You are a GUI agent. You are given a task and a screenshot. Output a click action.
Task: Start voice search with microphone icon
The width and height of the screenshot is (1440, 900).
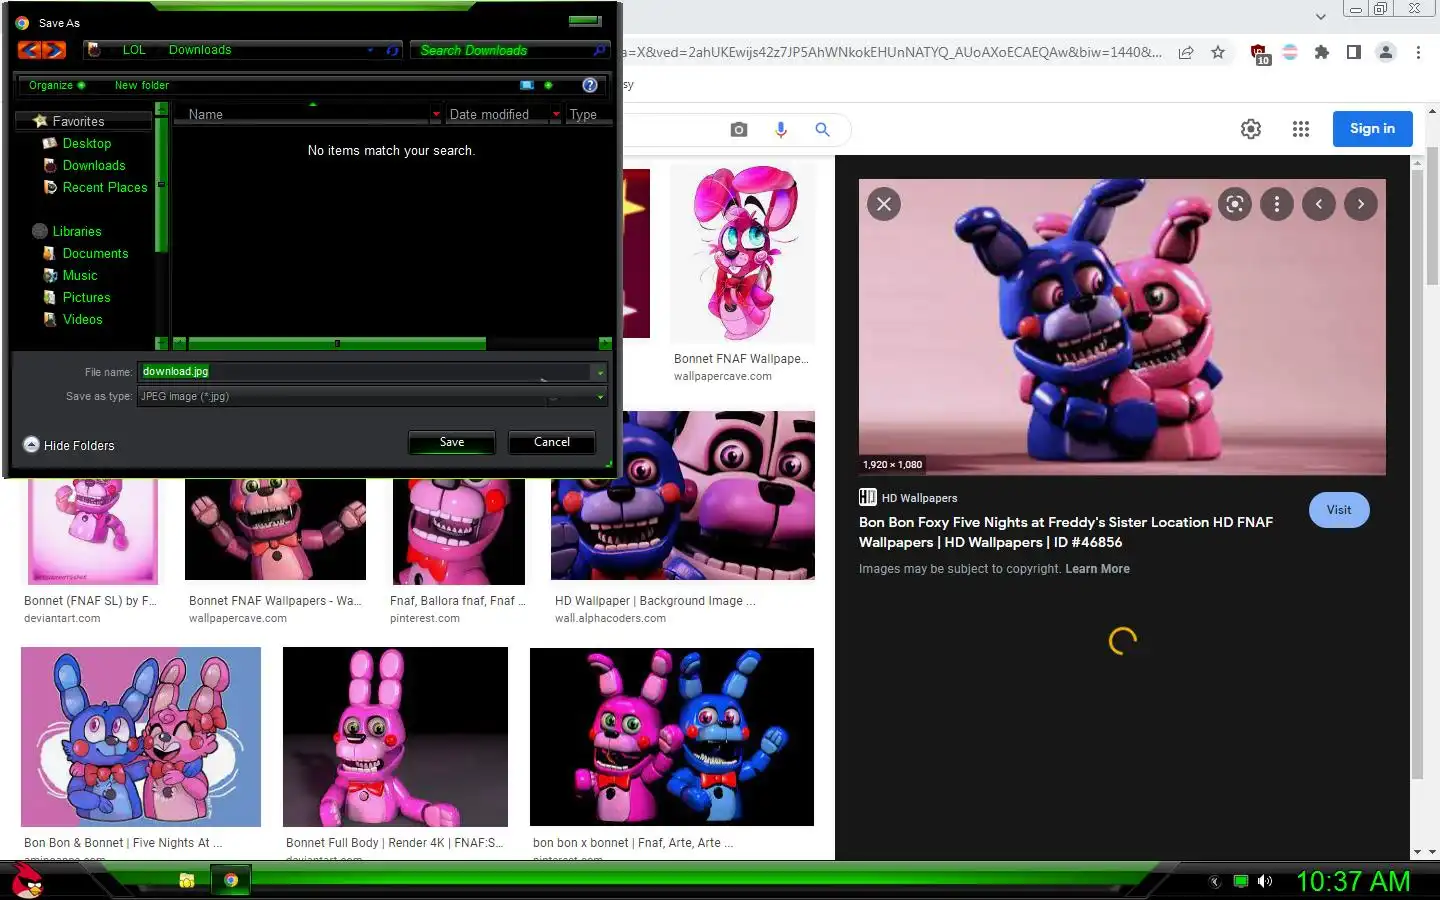click(781, 129)
